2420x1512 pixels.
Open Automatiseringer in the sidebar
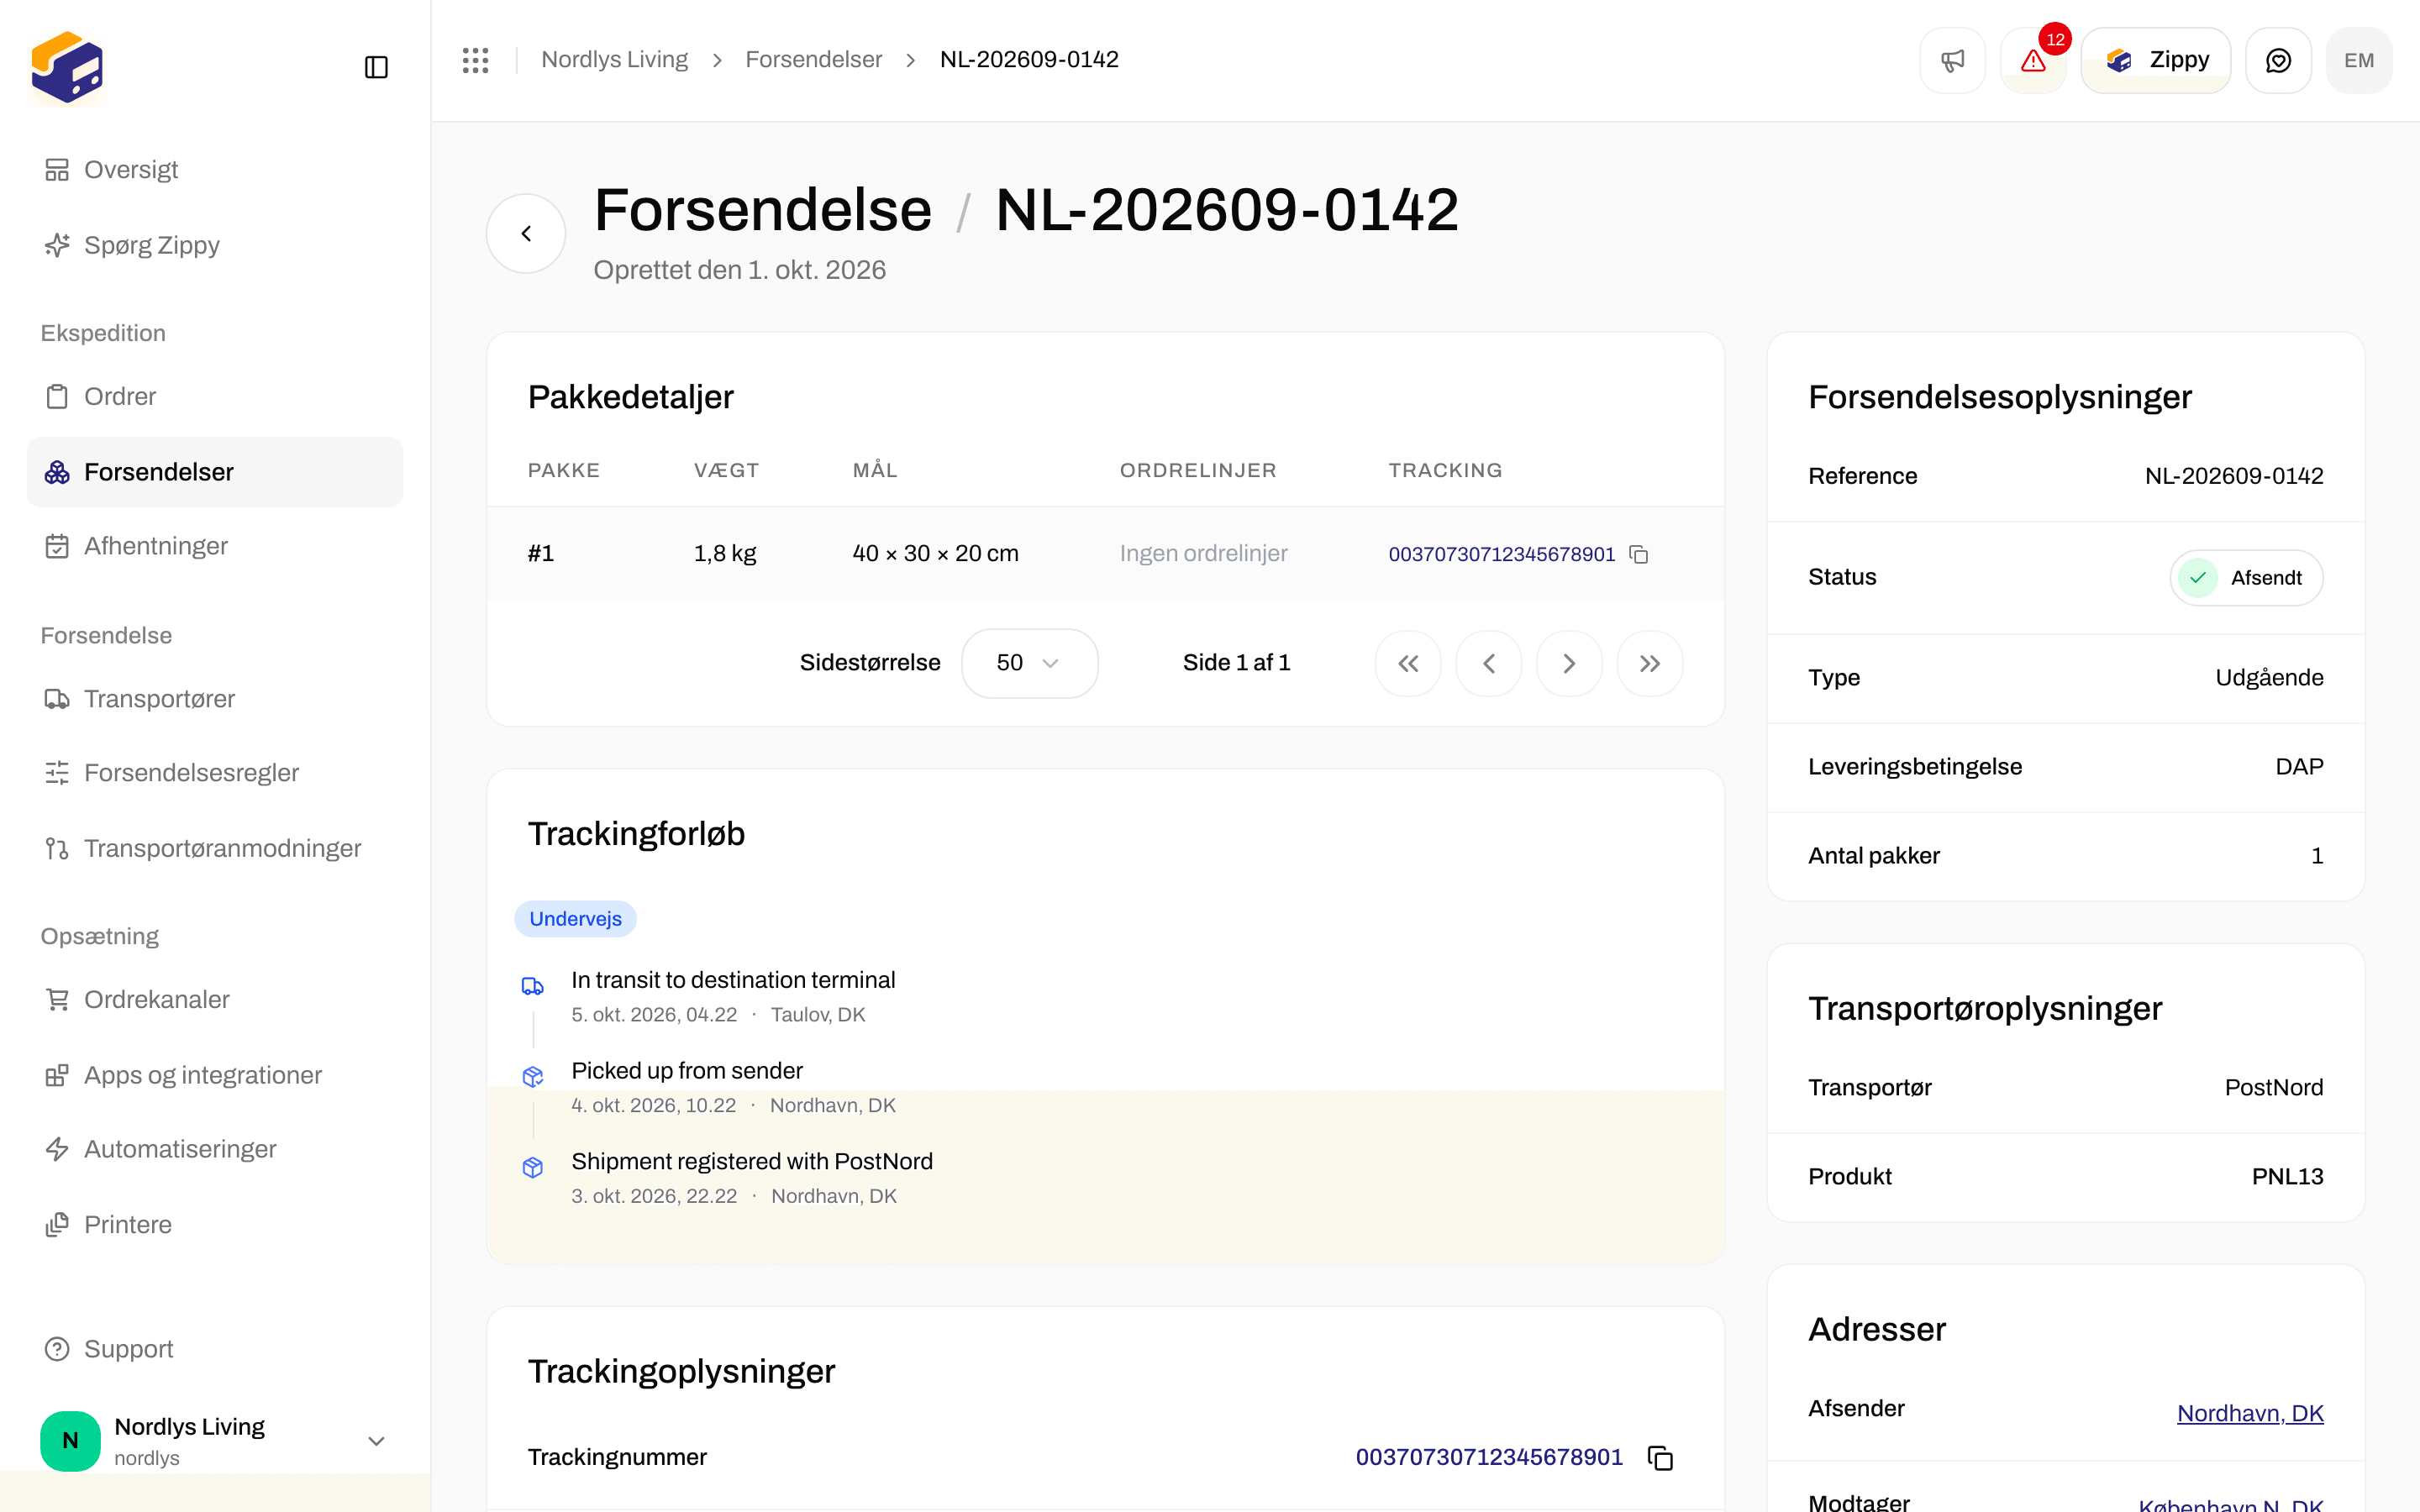coord(215,1149)
